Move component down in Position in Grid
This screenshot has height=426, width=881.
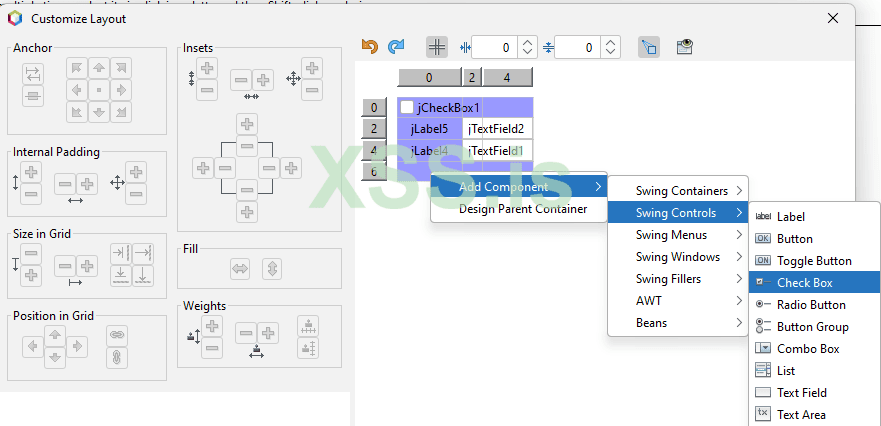[x=55, y=357]
